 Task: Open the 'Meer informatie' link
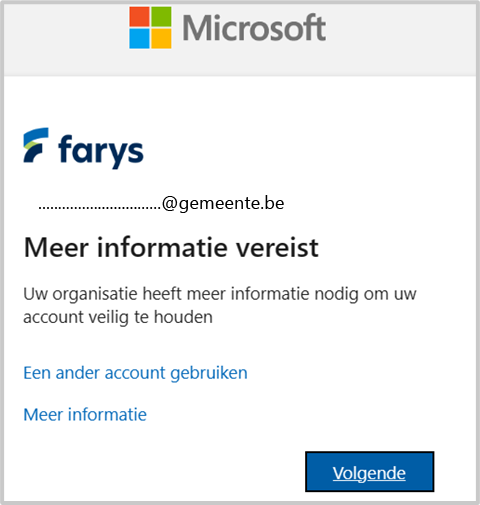tap(85, 414)
